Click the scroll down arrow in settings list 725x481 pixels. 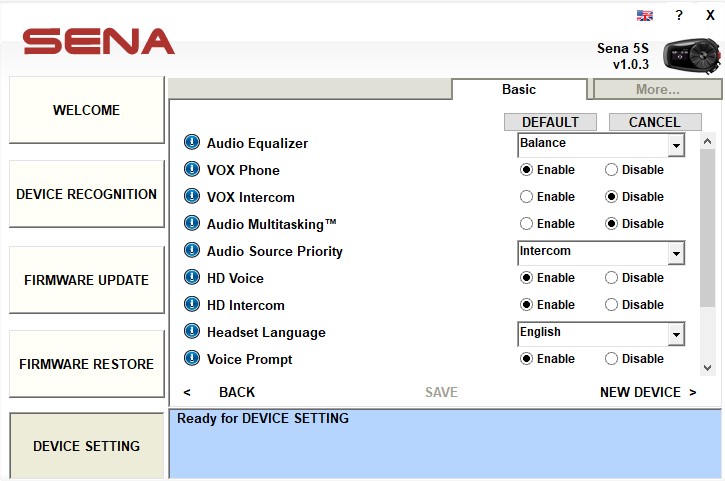tap(708, 367)
